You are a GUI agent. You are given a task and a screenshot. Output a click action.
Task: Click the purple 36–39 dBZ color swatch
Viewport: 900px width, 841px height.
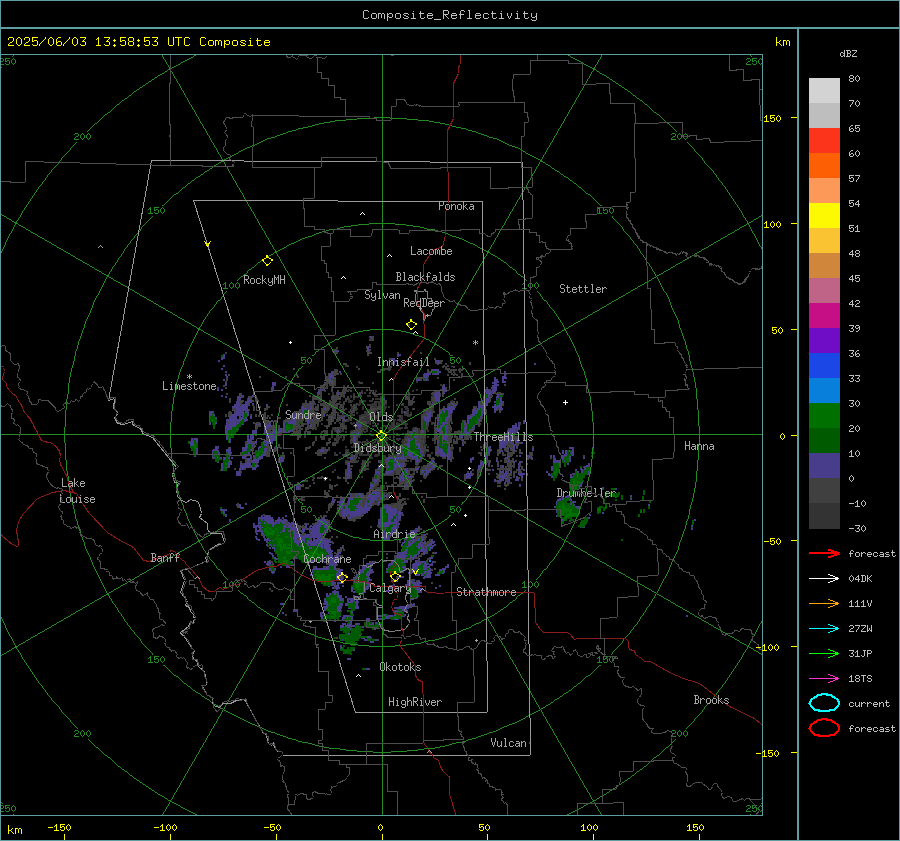pos(824,341)
